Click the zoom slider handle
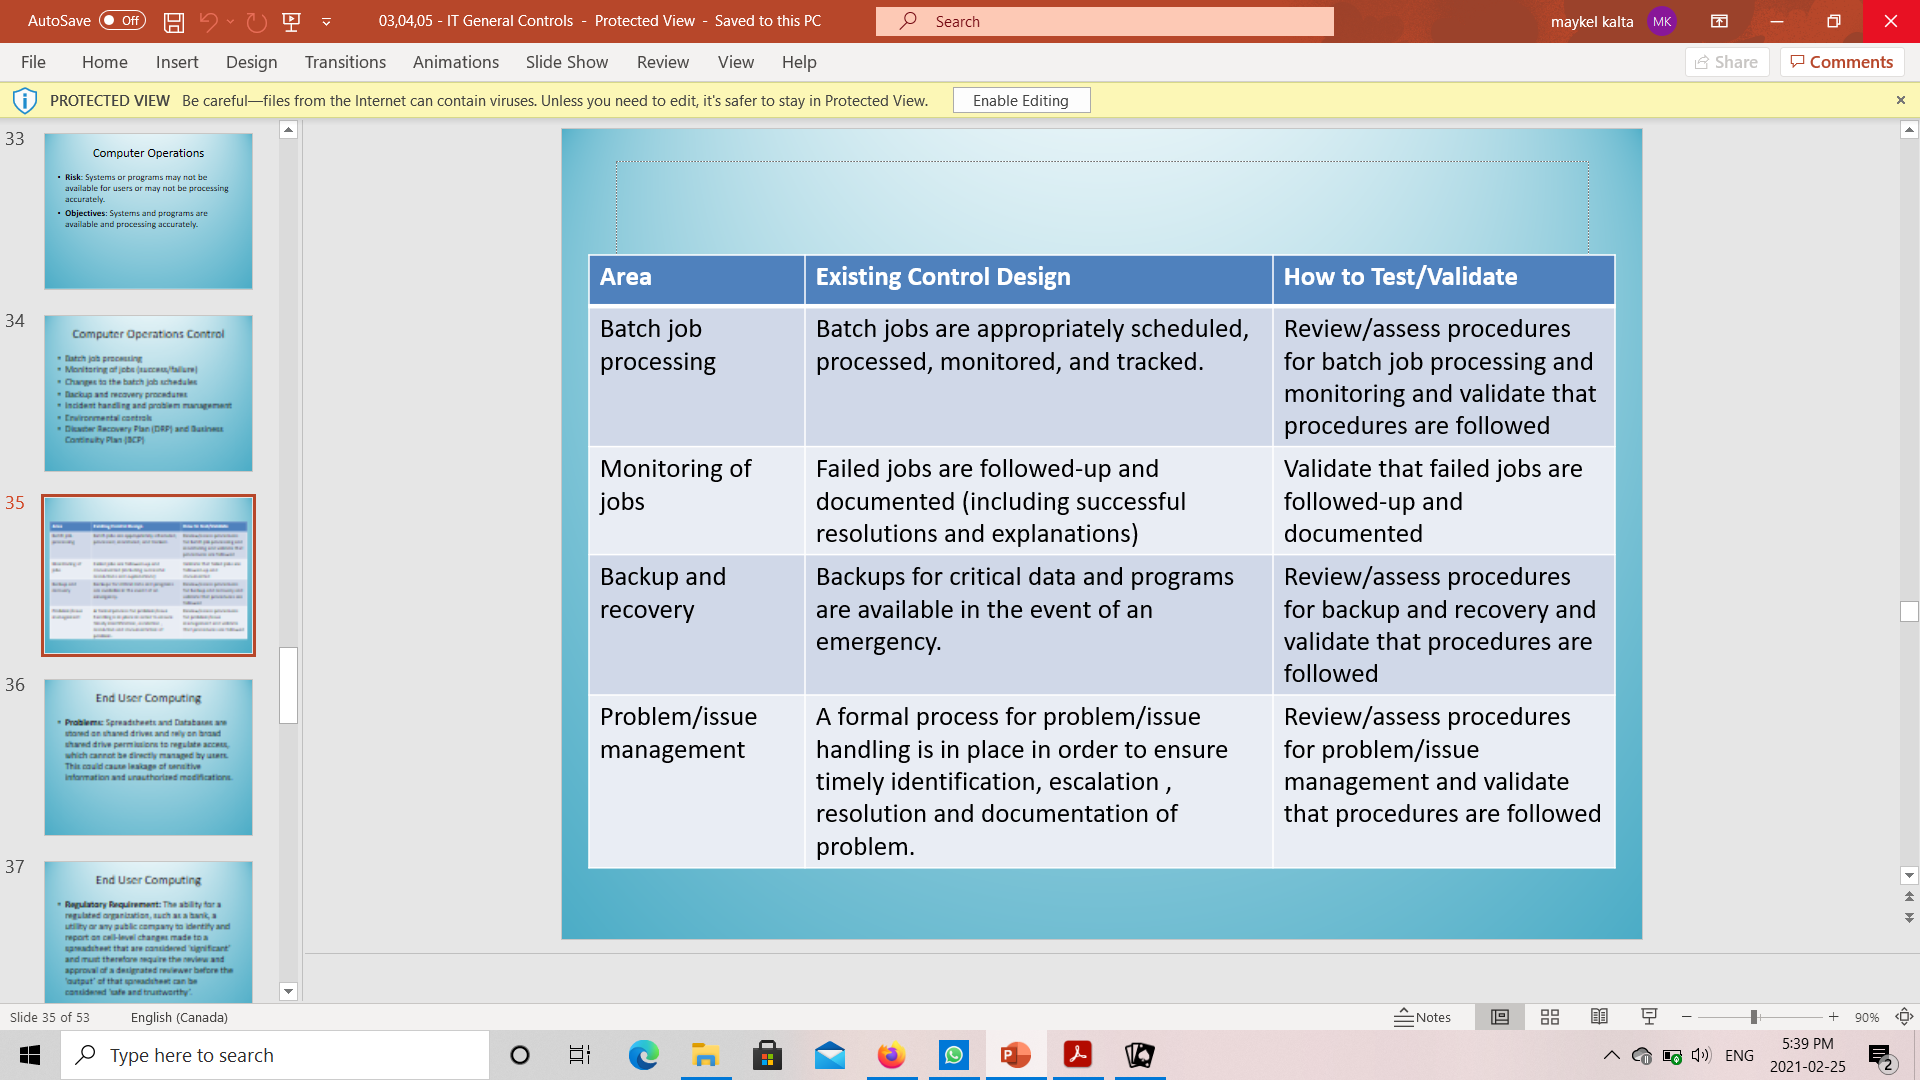Screen dimensions: 1920x1080 click(x=1753, y=1017)
